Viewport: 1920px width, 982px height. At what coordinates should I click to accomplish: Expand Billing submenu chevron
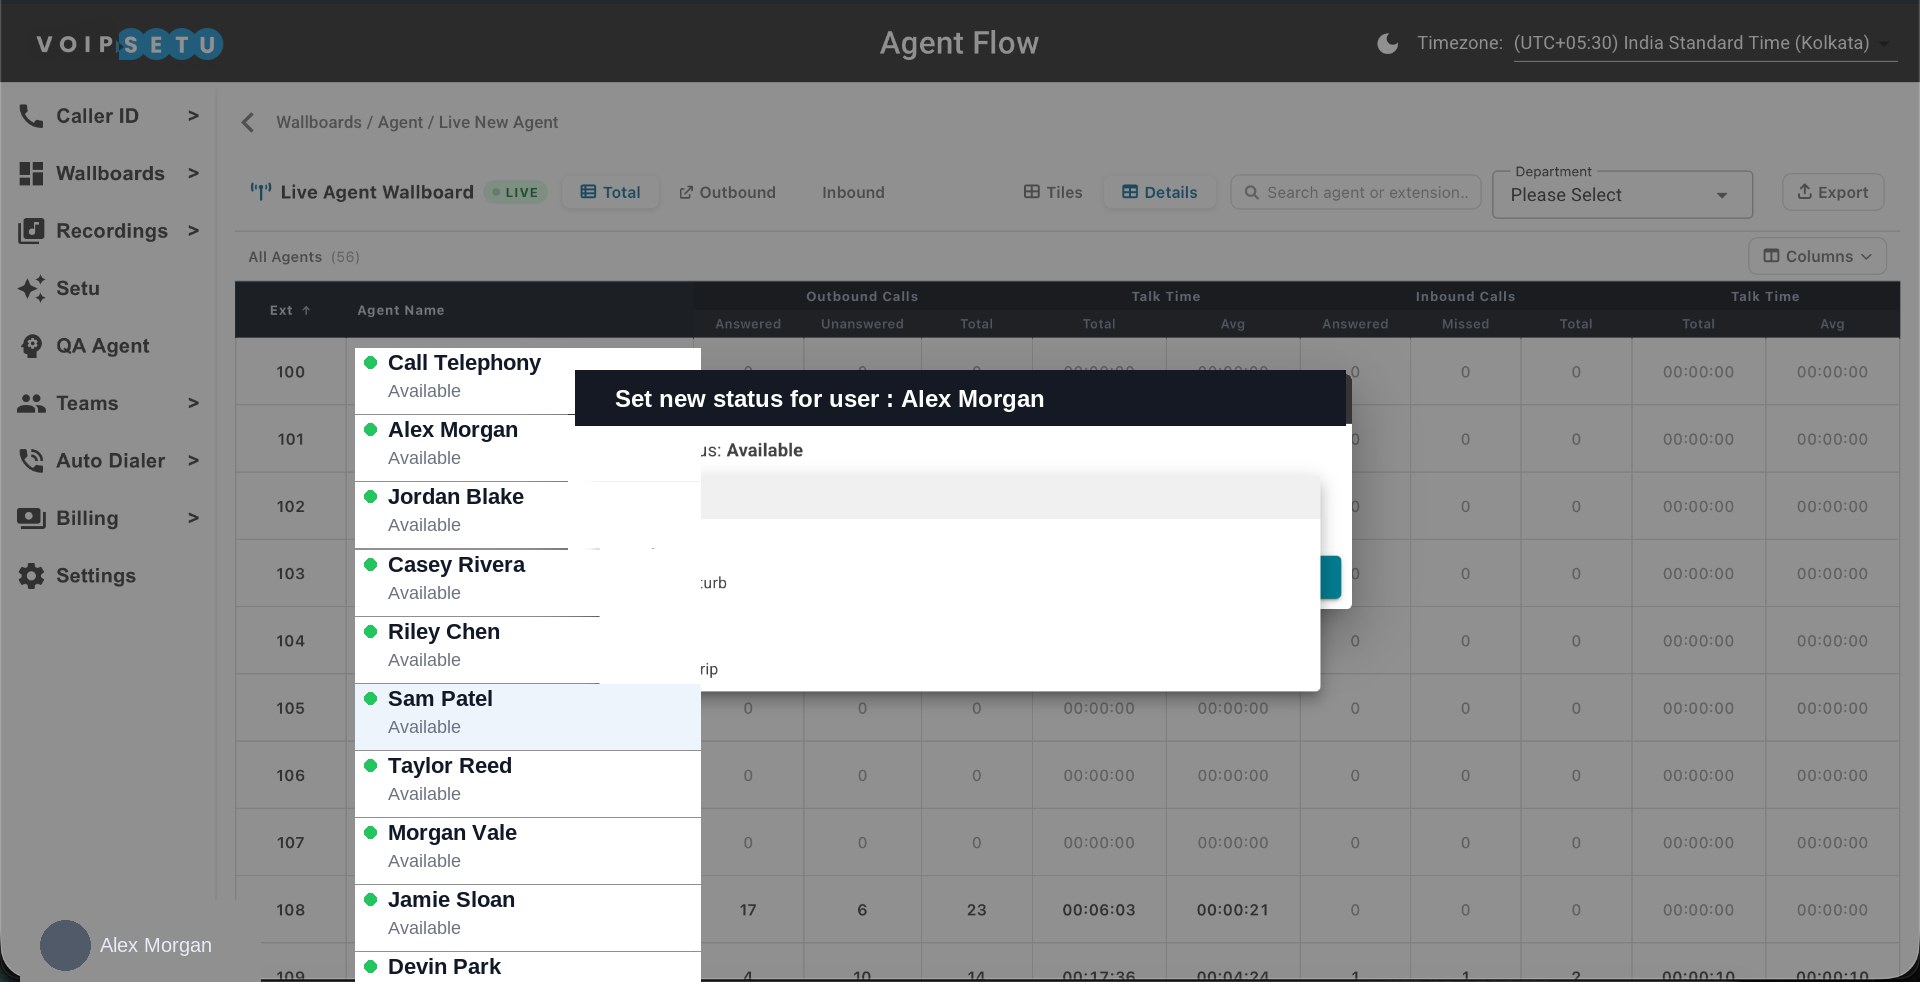click(x=193, y=518)
